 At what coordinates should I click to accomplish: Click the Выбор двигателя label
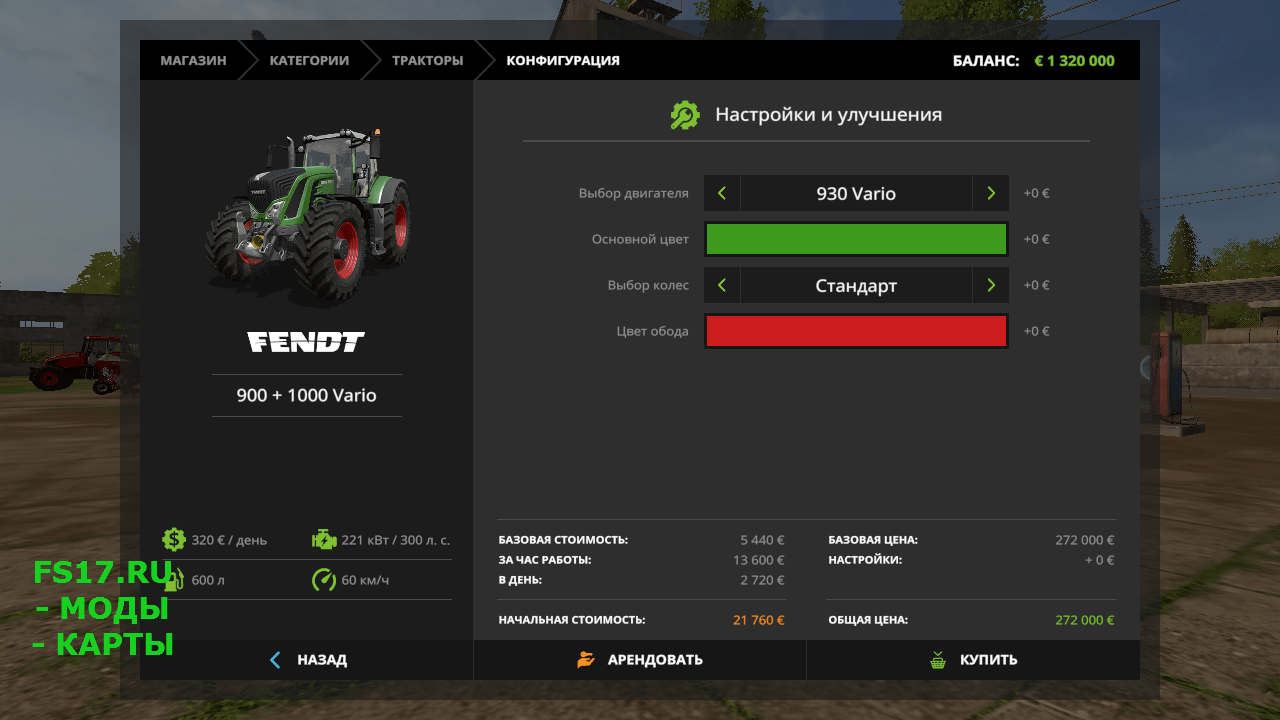(x=633, y=193)
